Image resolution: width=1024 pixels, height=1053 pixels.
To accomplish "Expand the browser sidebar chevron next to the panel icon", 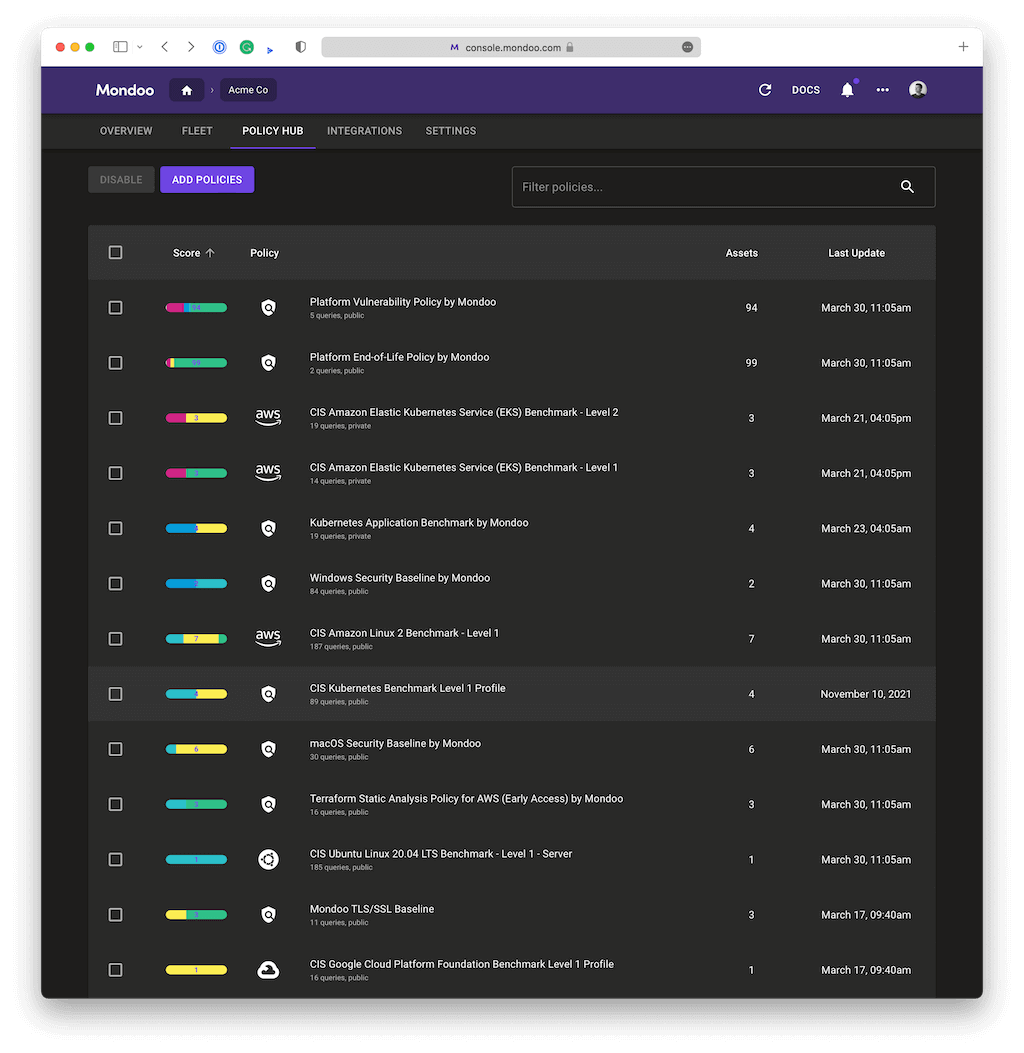I will pyautogui.click(x=140, y=46).
